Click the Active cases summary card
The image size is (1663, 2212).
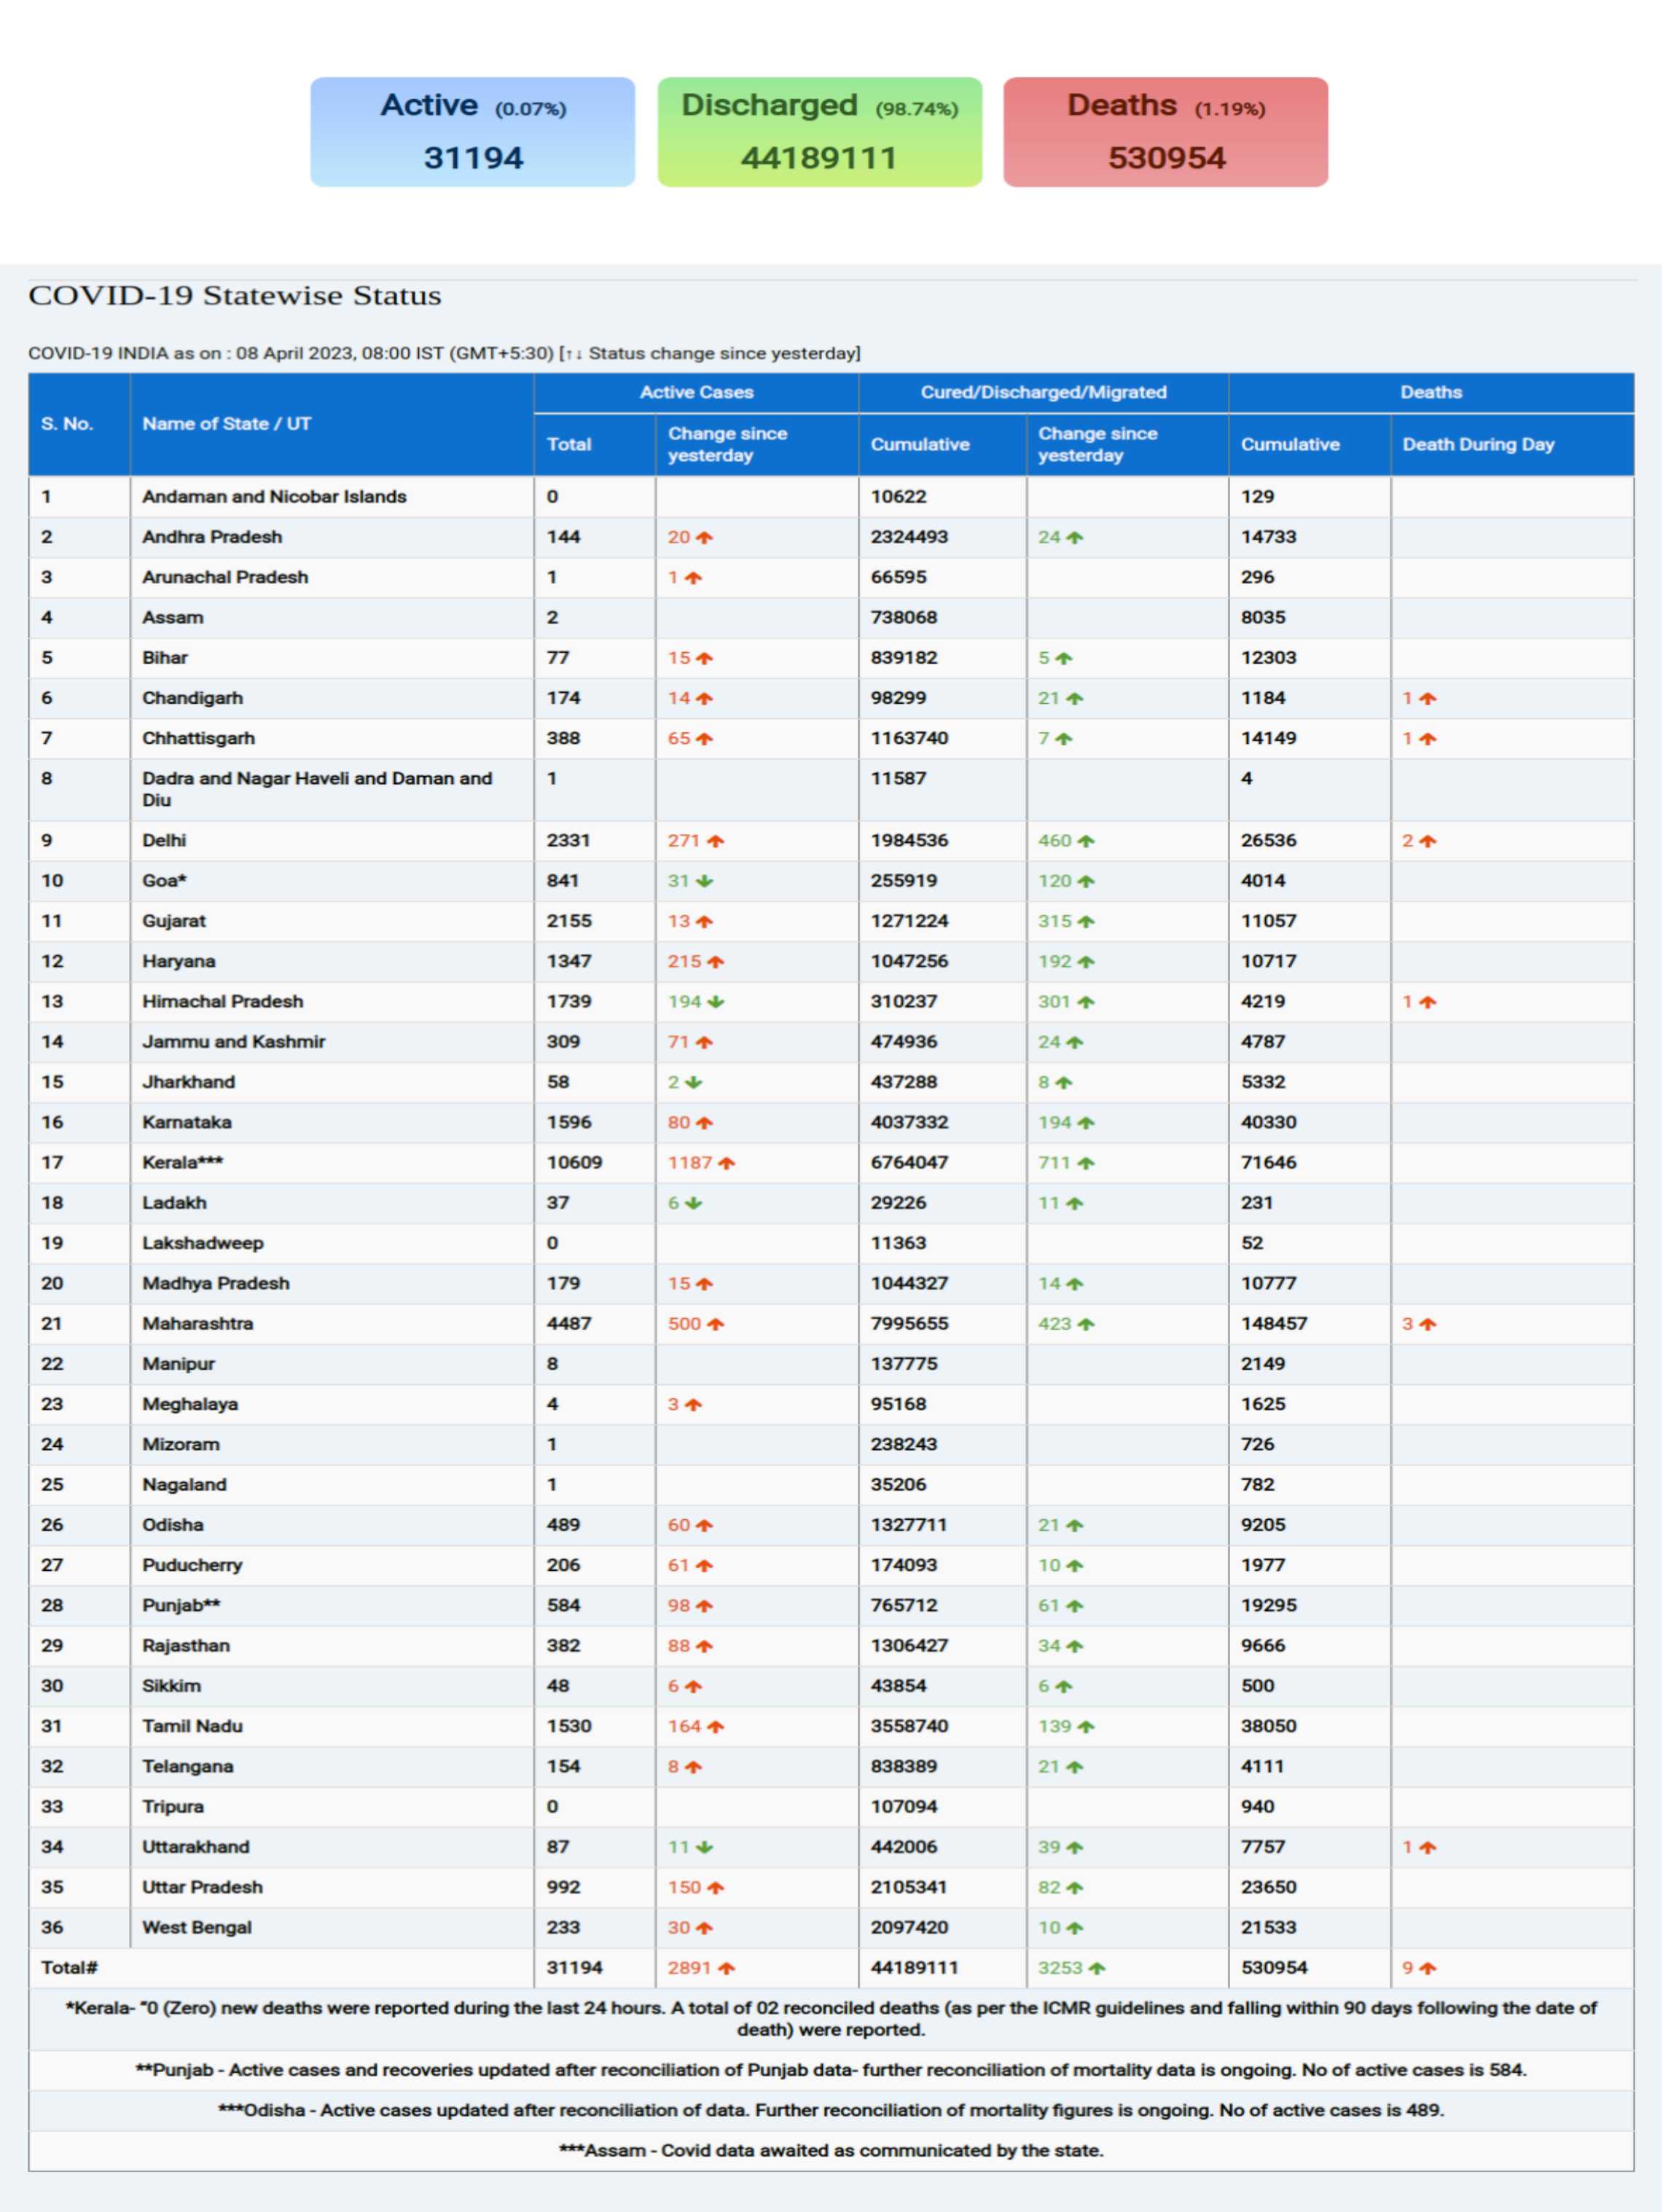[472, 132]
